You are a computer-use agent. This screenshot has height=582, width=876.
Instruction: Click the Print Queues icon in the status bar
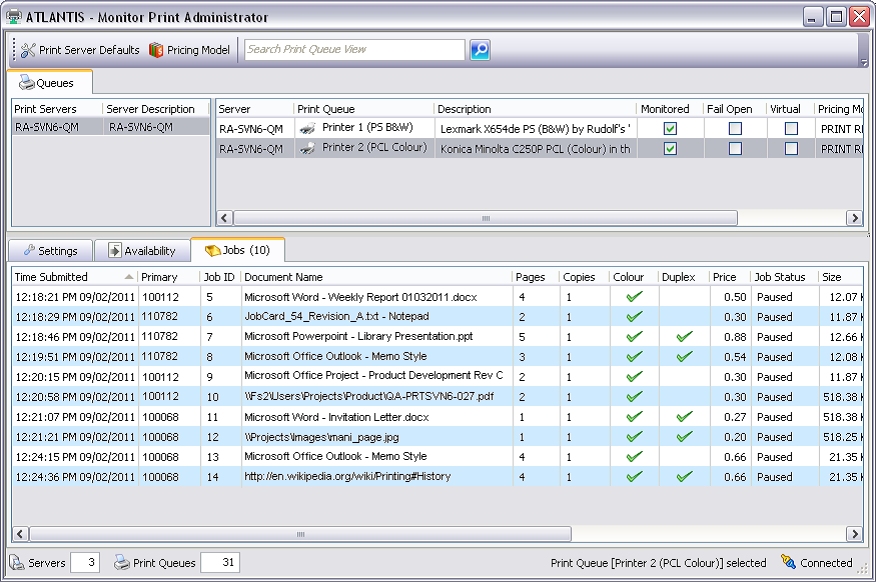pos(119,562)
